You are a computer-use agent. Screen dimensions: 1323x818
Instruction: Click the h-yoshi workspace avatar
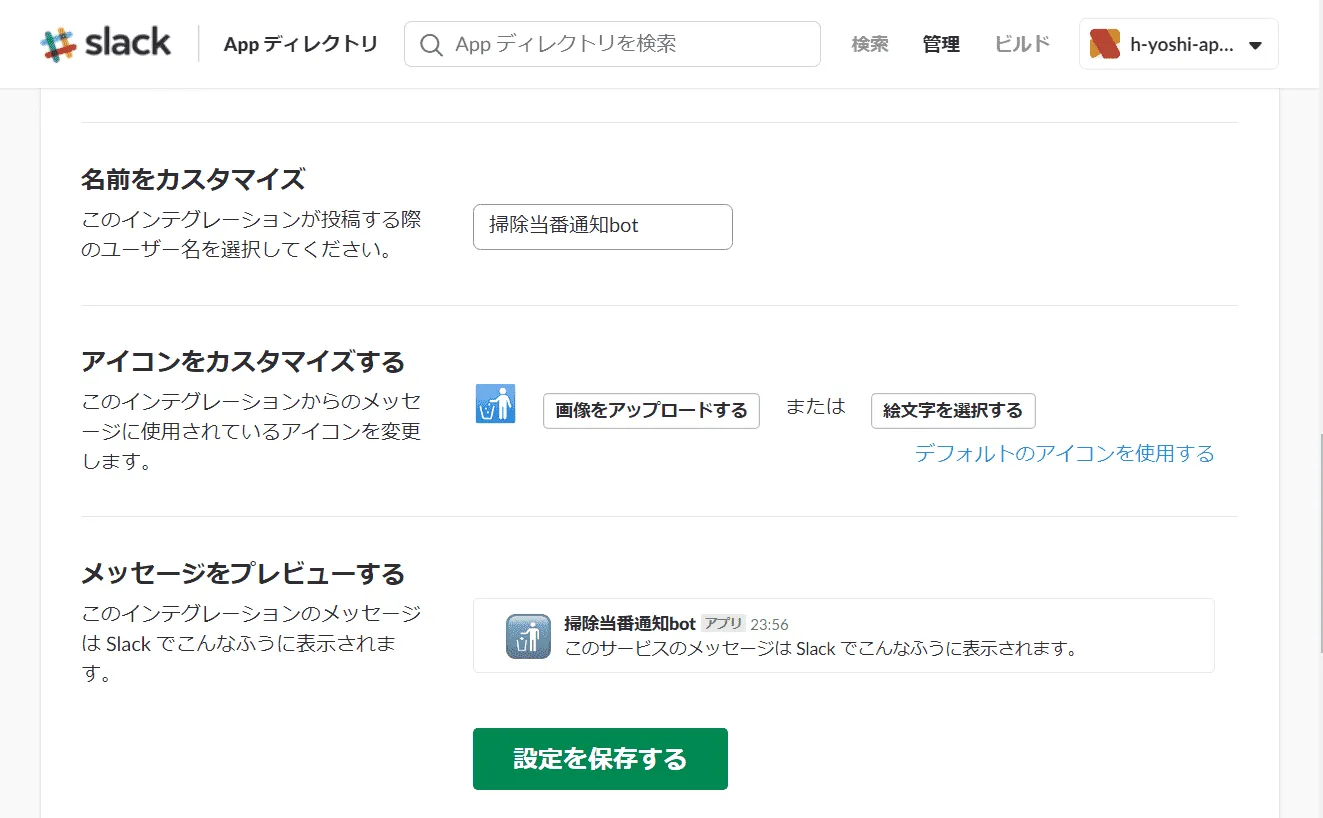(x=1106, y=43)
